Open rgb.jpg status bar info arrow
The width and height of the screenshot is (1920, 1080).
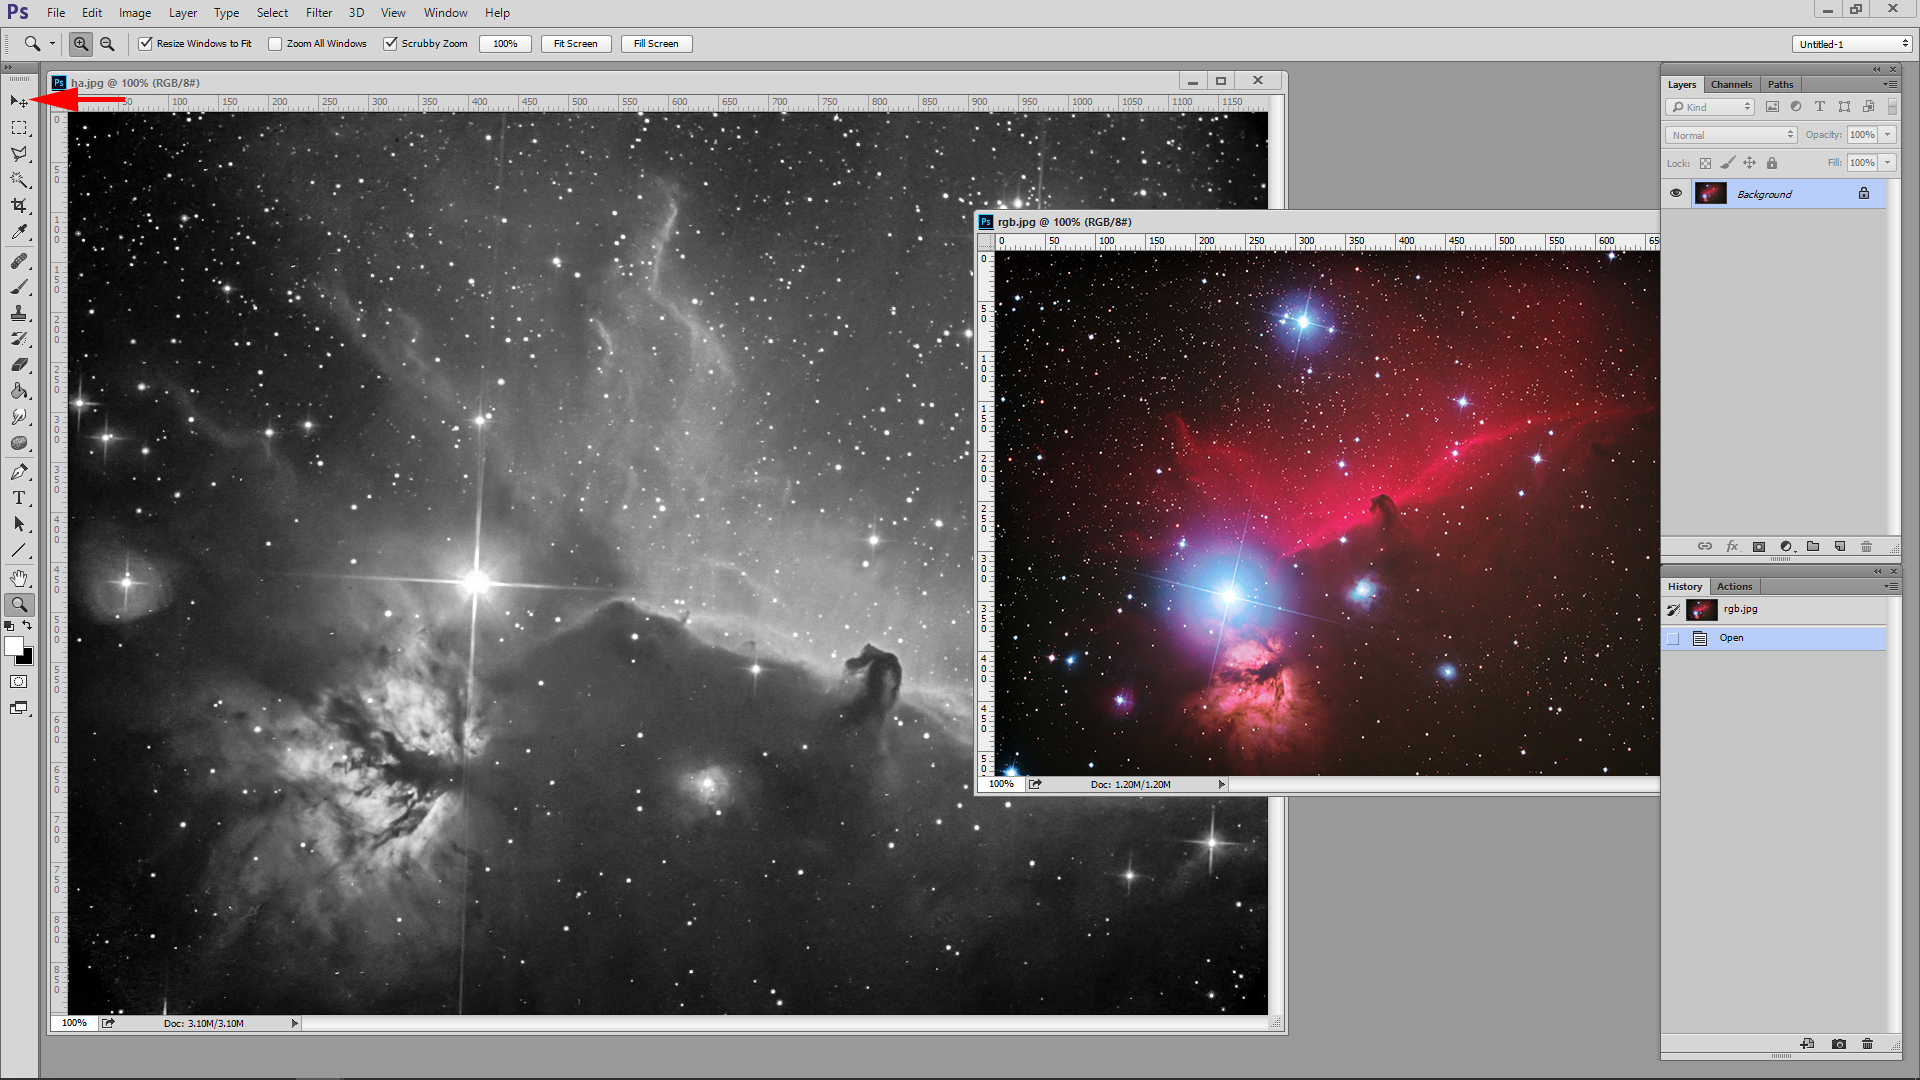click(x=1221, y=785)
